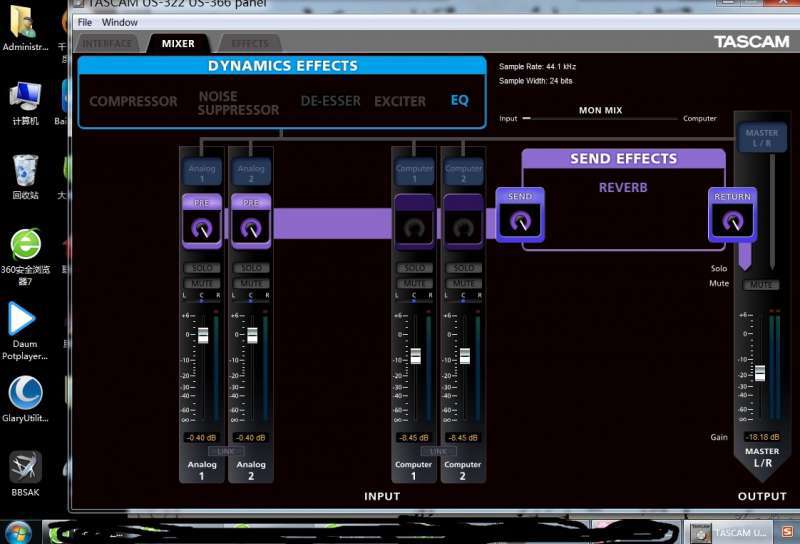
Task: Click the Computer 1 send knob
Action: (414, 229)
